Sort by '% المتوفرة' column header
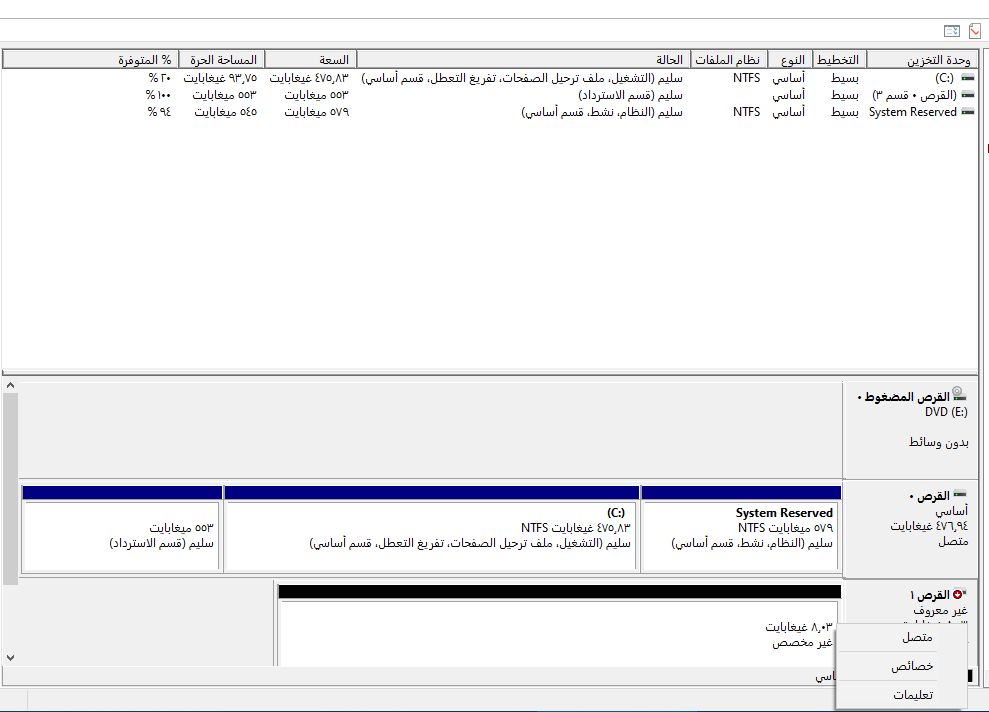This screenshot has width=989, height=712. point(90,59)
